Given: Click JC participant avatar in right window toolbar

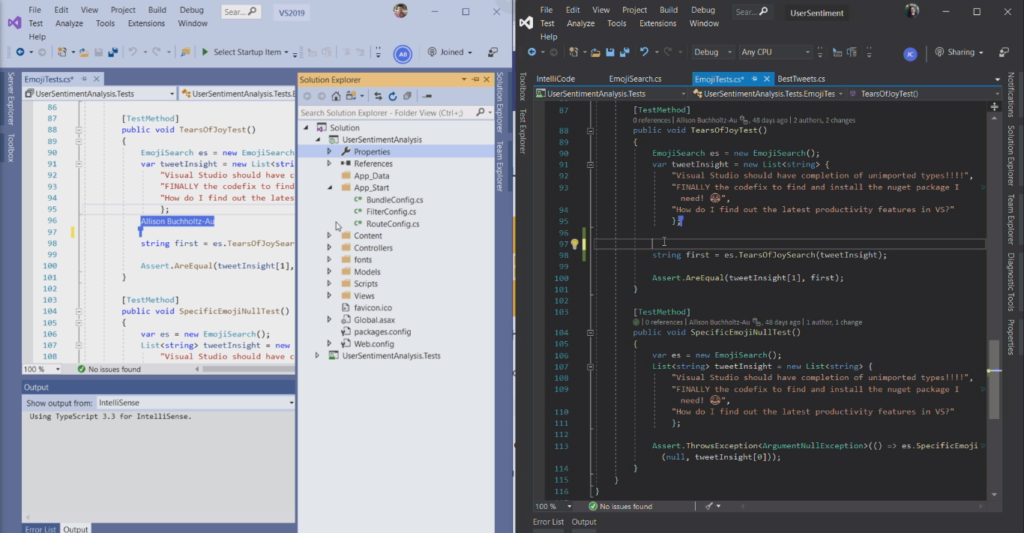Looking at the screenshot, I should pos(910,54).
